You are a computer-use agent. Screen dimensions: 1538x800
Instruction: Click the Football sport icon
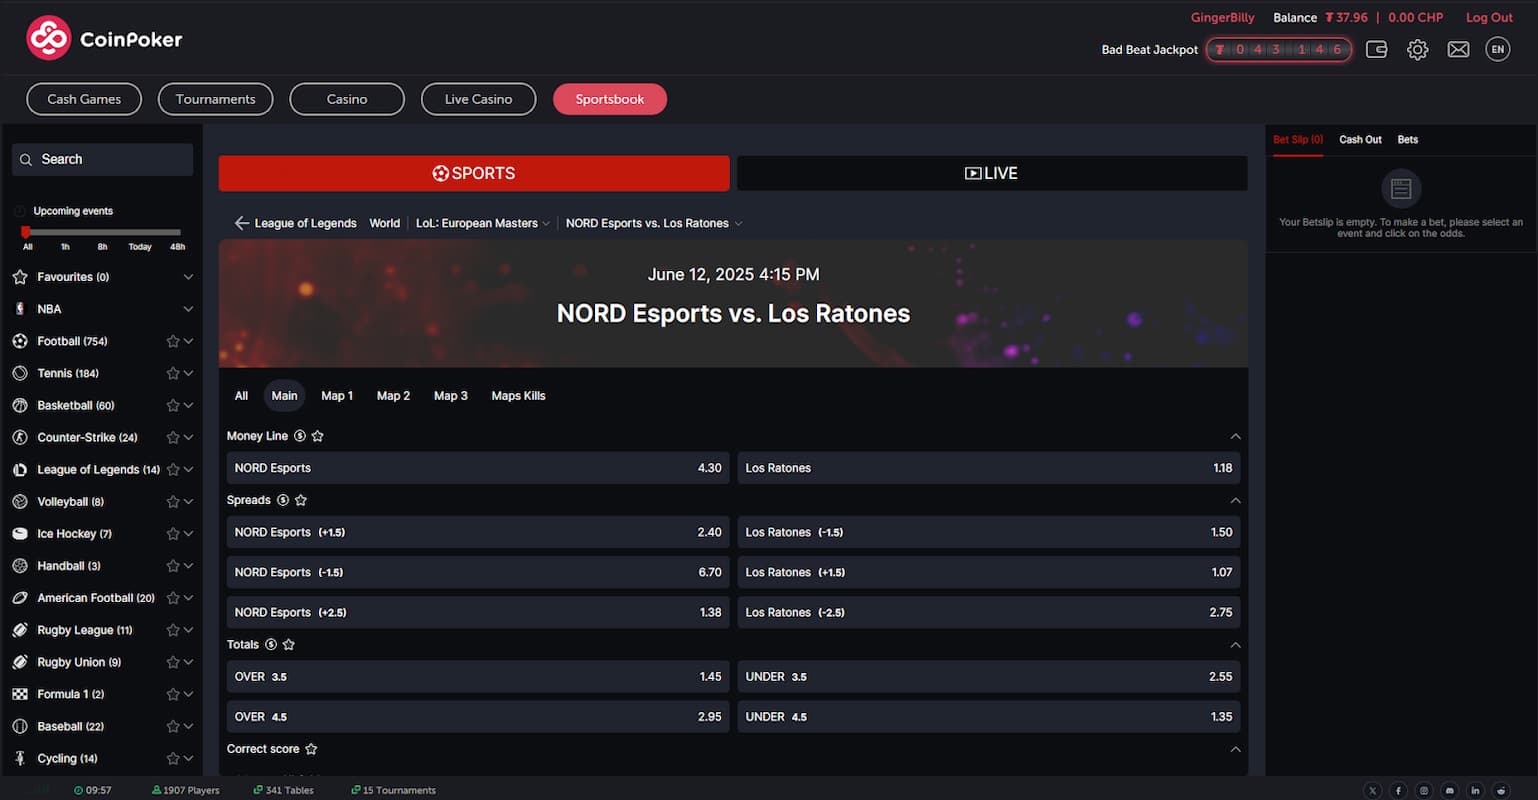pos(19,341)
